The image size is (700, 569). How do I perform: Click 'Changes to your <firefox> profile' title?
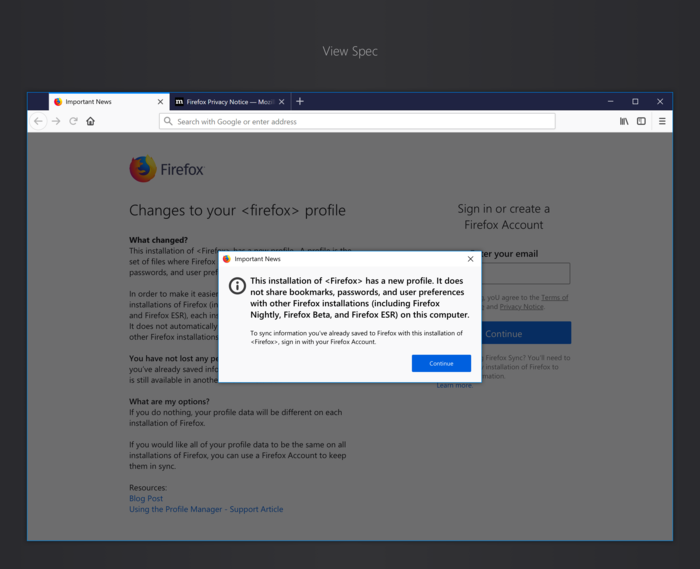point(237,210)
